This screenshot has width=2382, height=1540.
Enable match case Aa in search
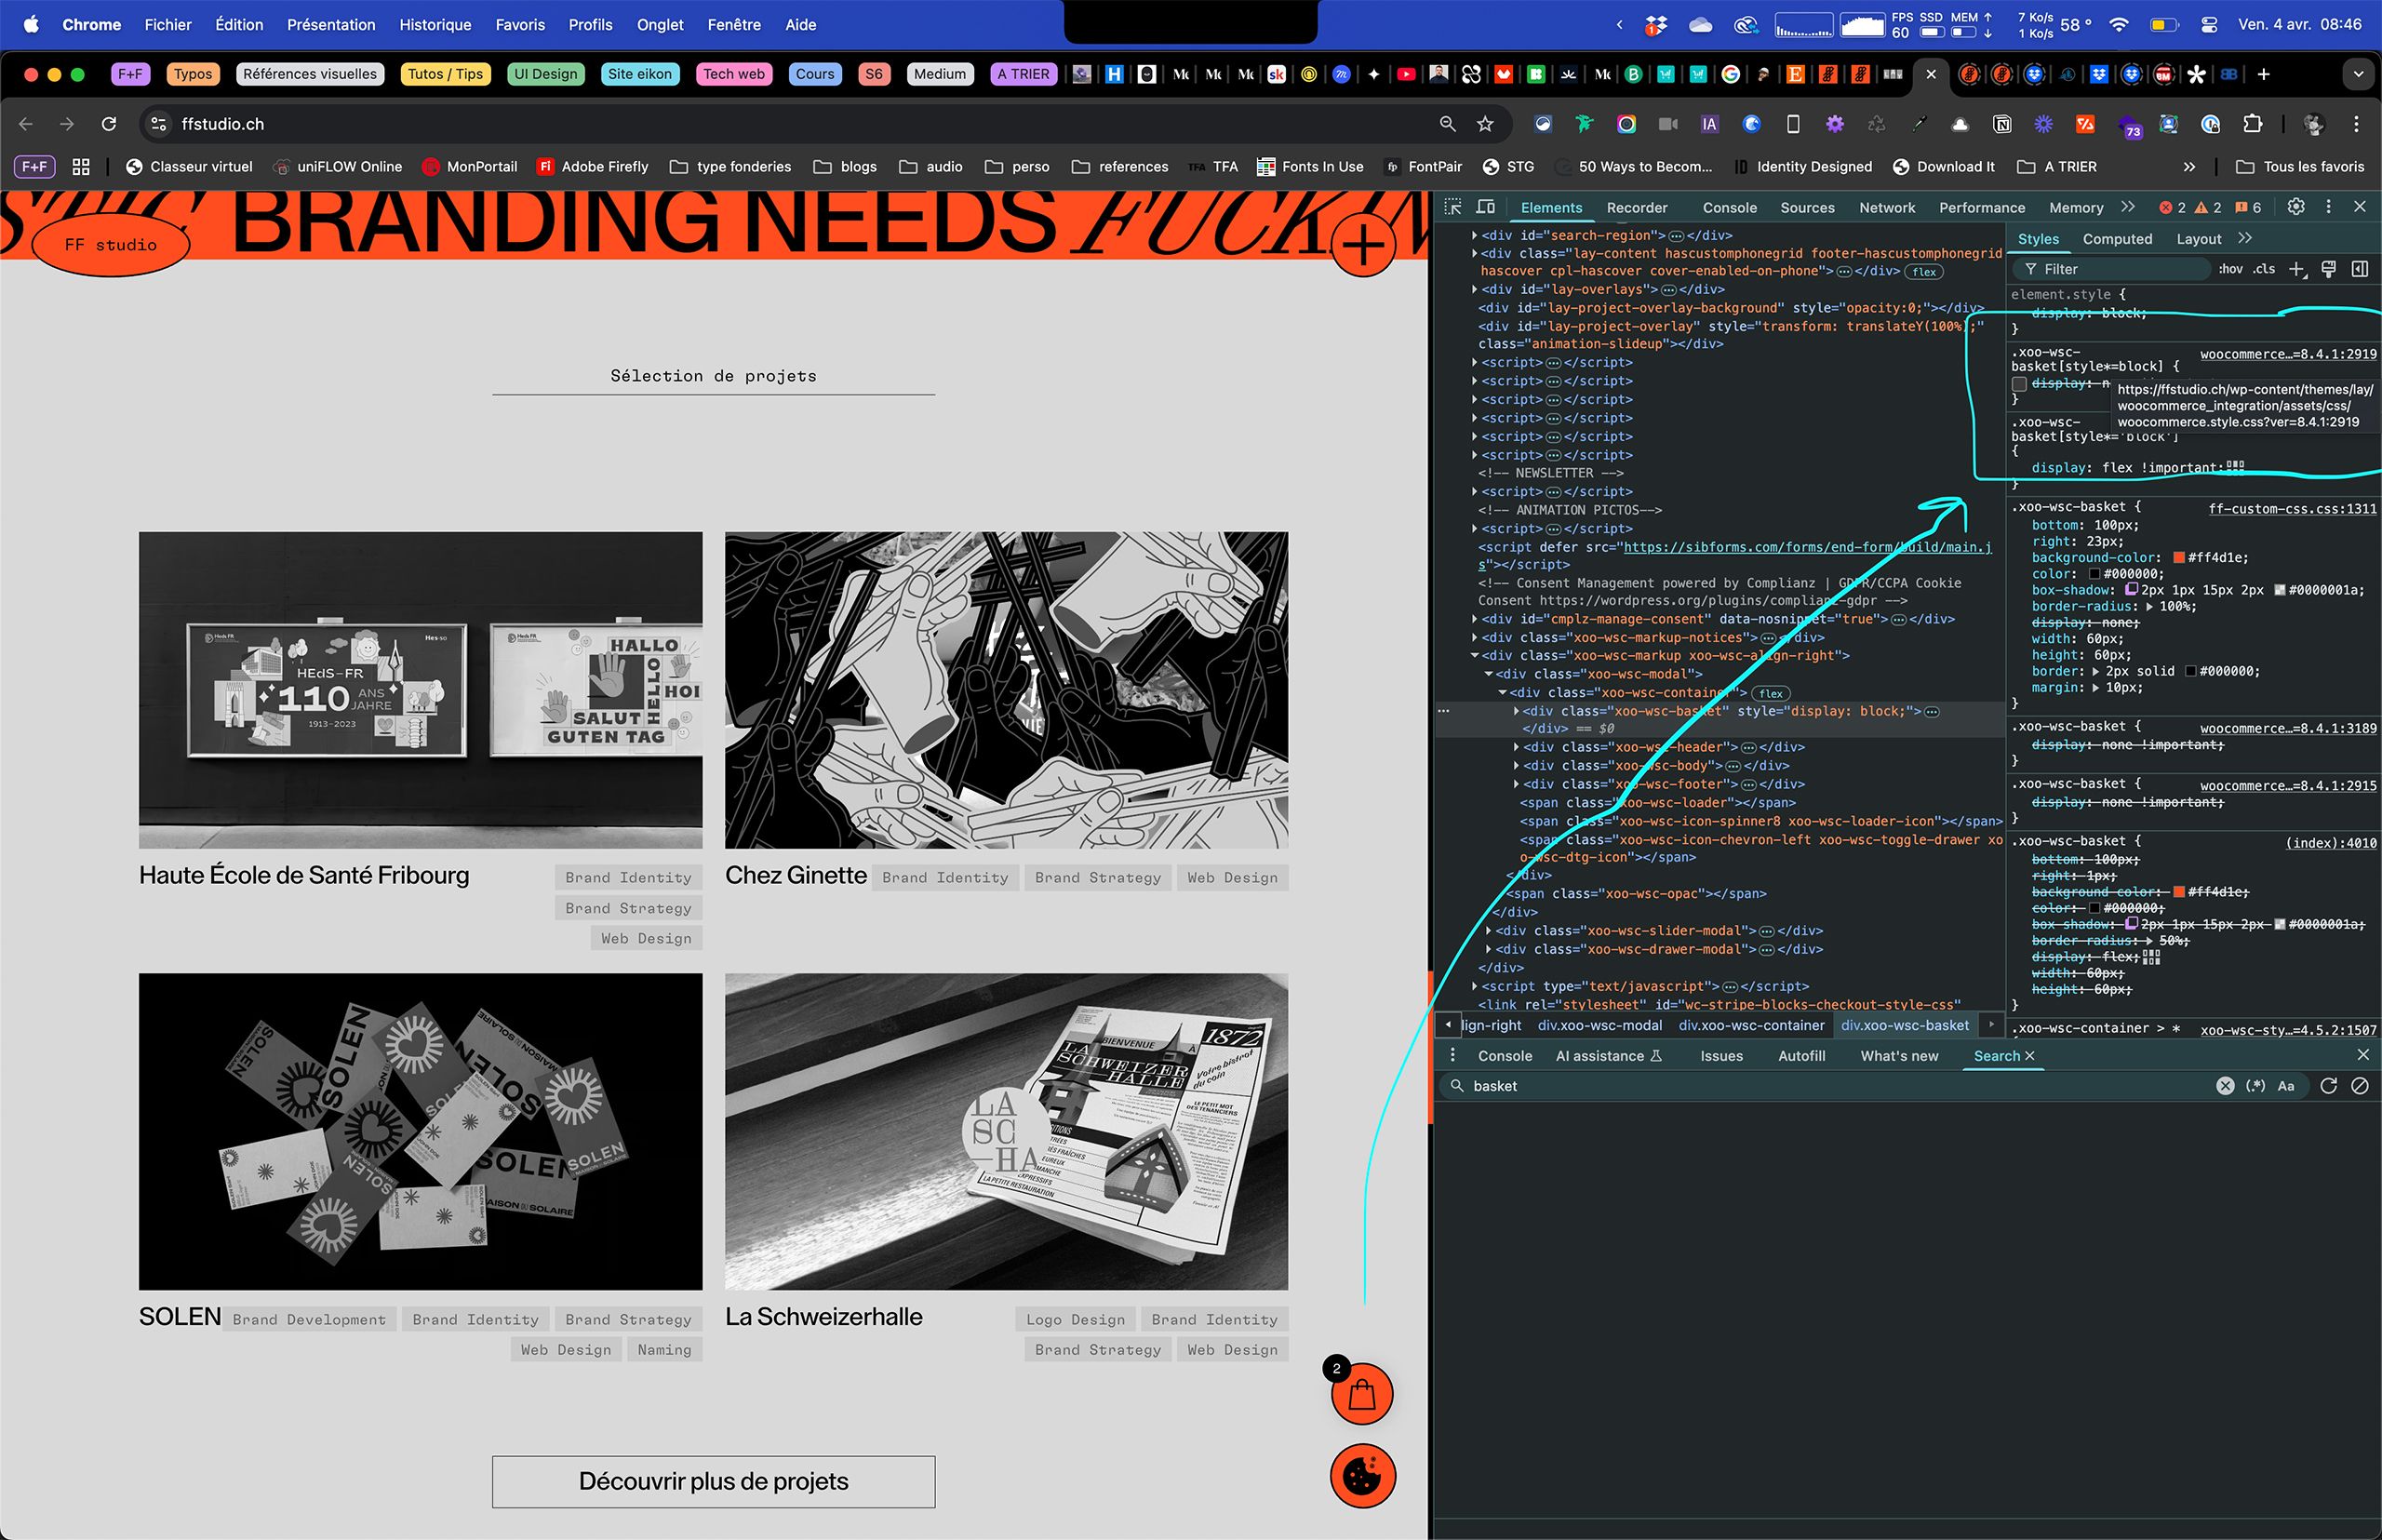pyautogui.click(x=2286, y=1086)
